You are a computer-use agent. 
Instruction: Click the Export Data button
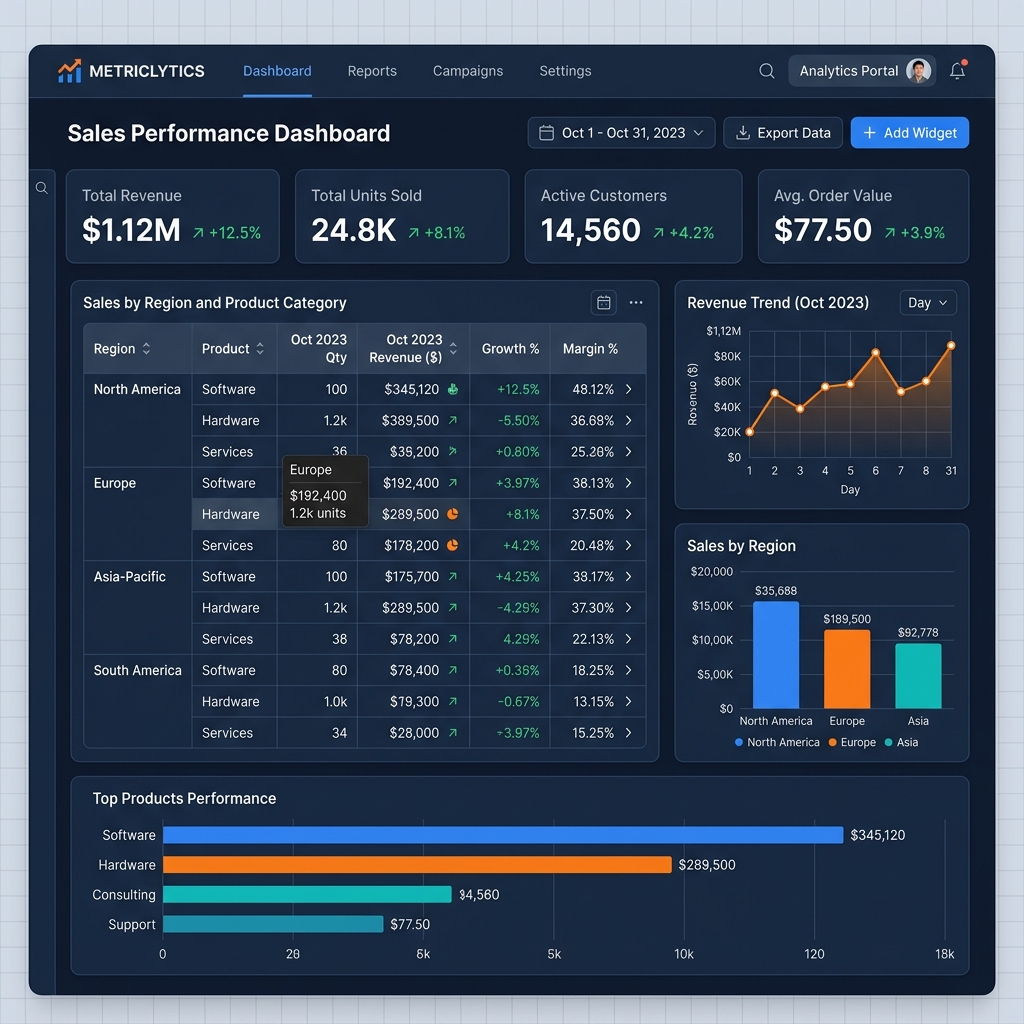(783, 133)
